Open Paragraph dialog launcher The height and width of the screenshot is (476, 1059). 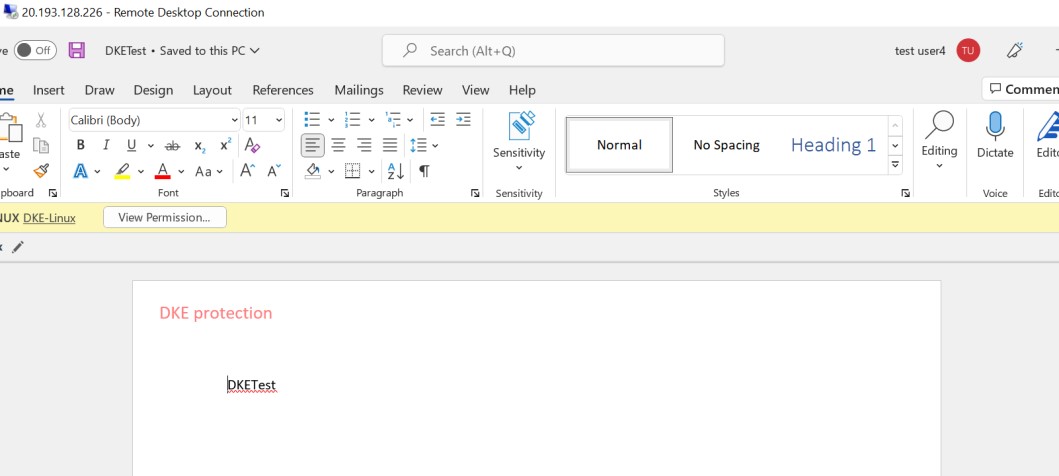[475, 193]
